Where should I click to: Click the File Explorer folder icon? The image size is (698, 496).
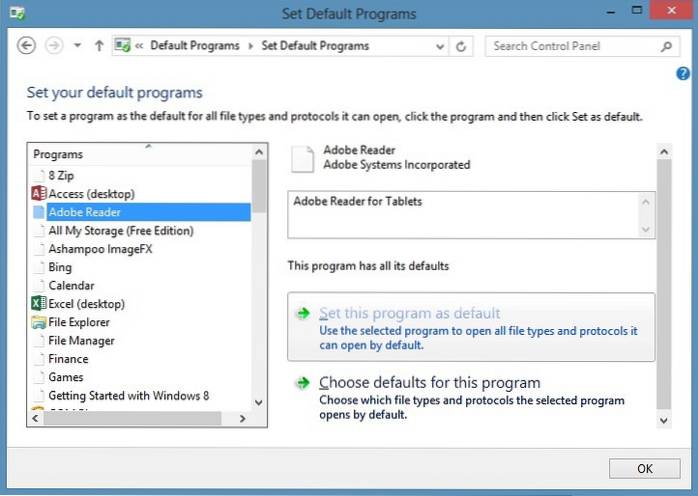pos(39,322)
